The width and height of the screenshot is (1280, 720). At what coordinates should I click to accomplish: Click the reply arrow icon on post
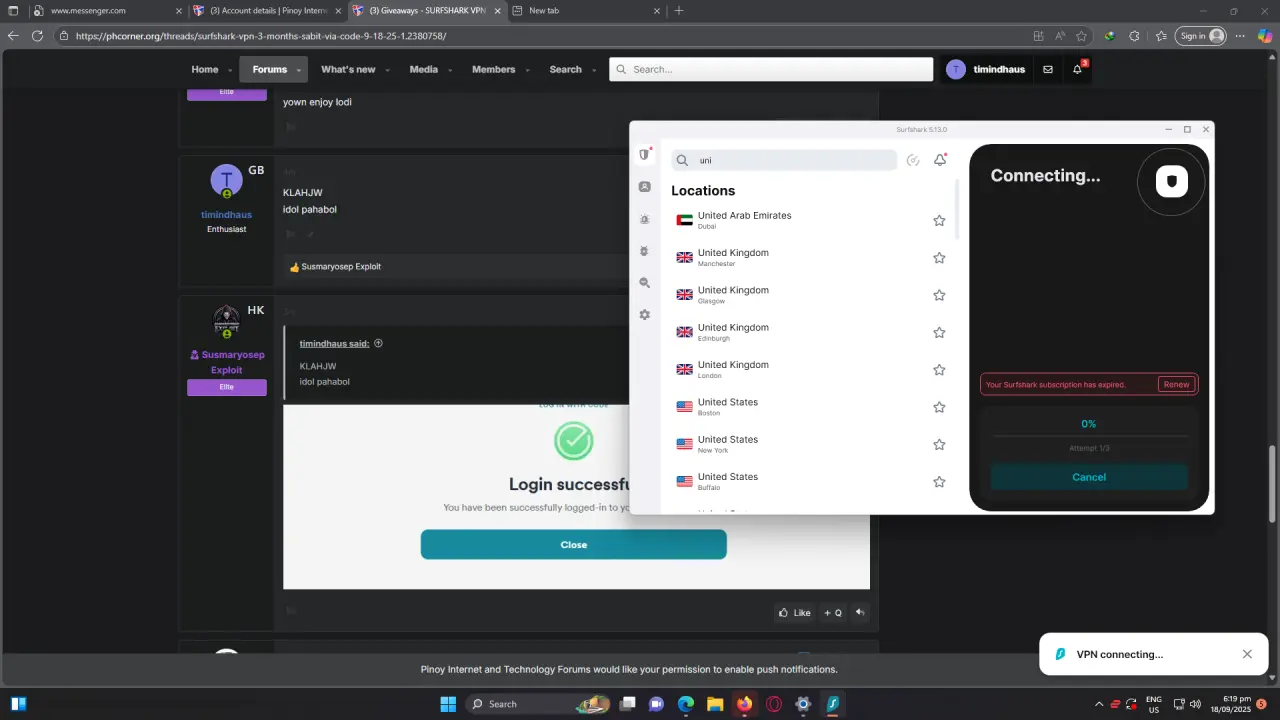point(860,613)
